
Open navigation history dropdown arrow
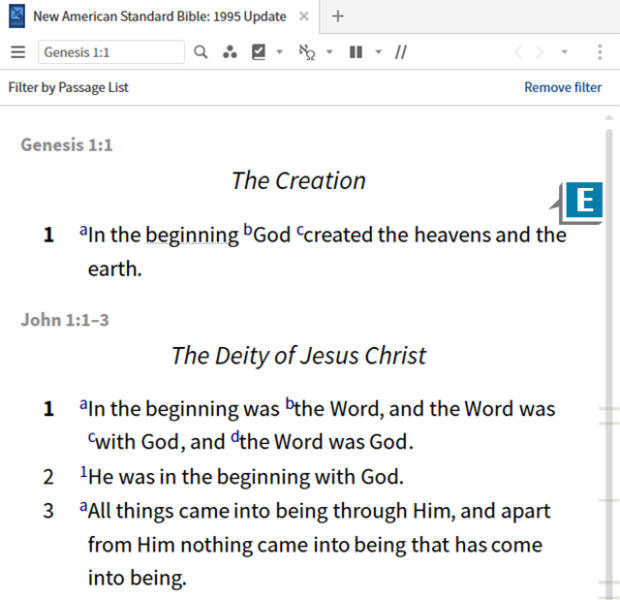click(565, 52)
